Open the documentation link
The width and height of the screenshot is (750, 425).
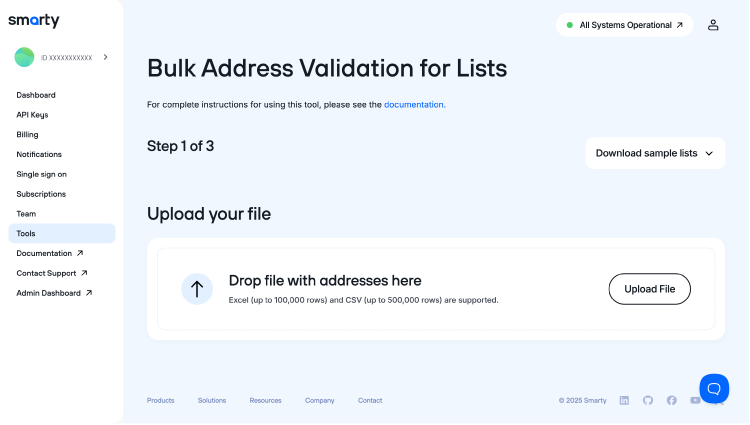pyautogui.click(x=414, y=104)
